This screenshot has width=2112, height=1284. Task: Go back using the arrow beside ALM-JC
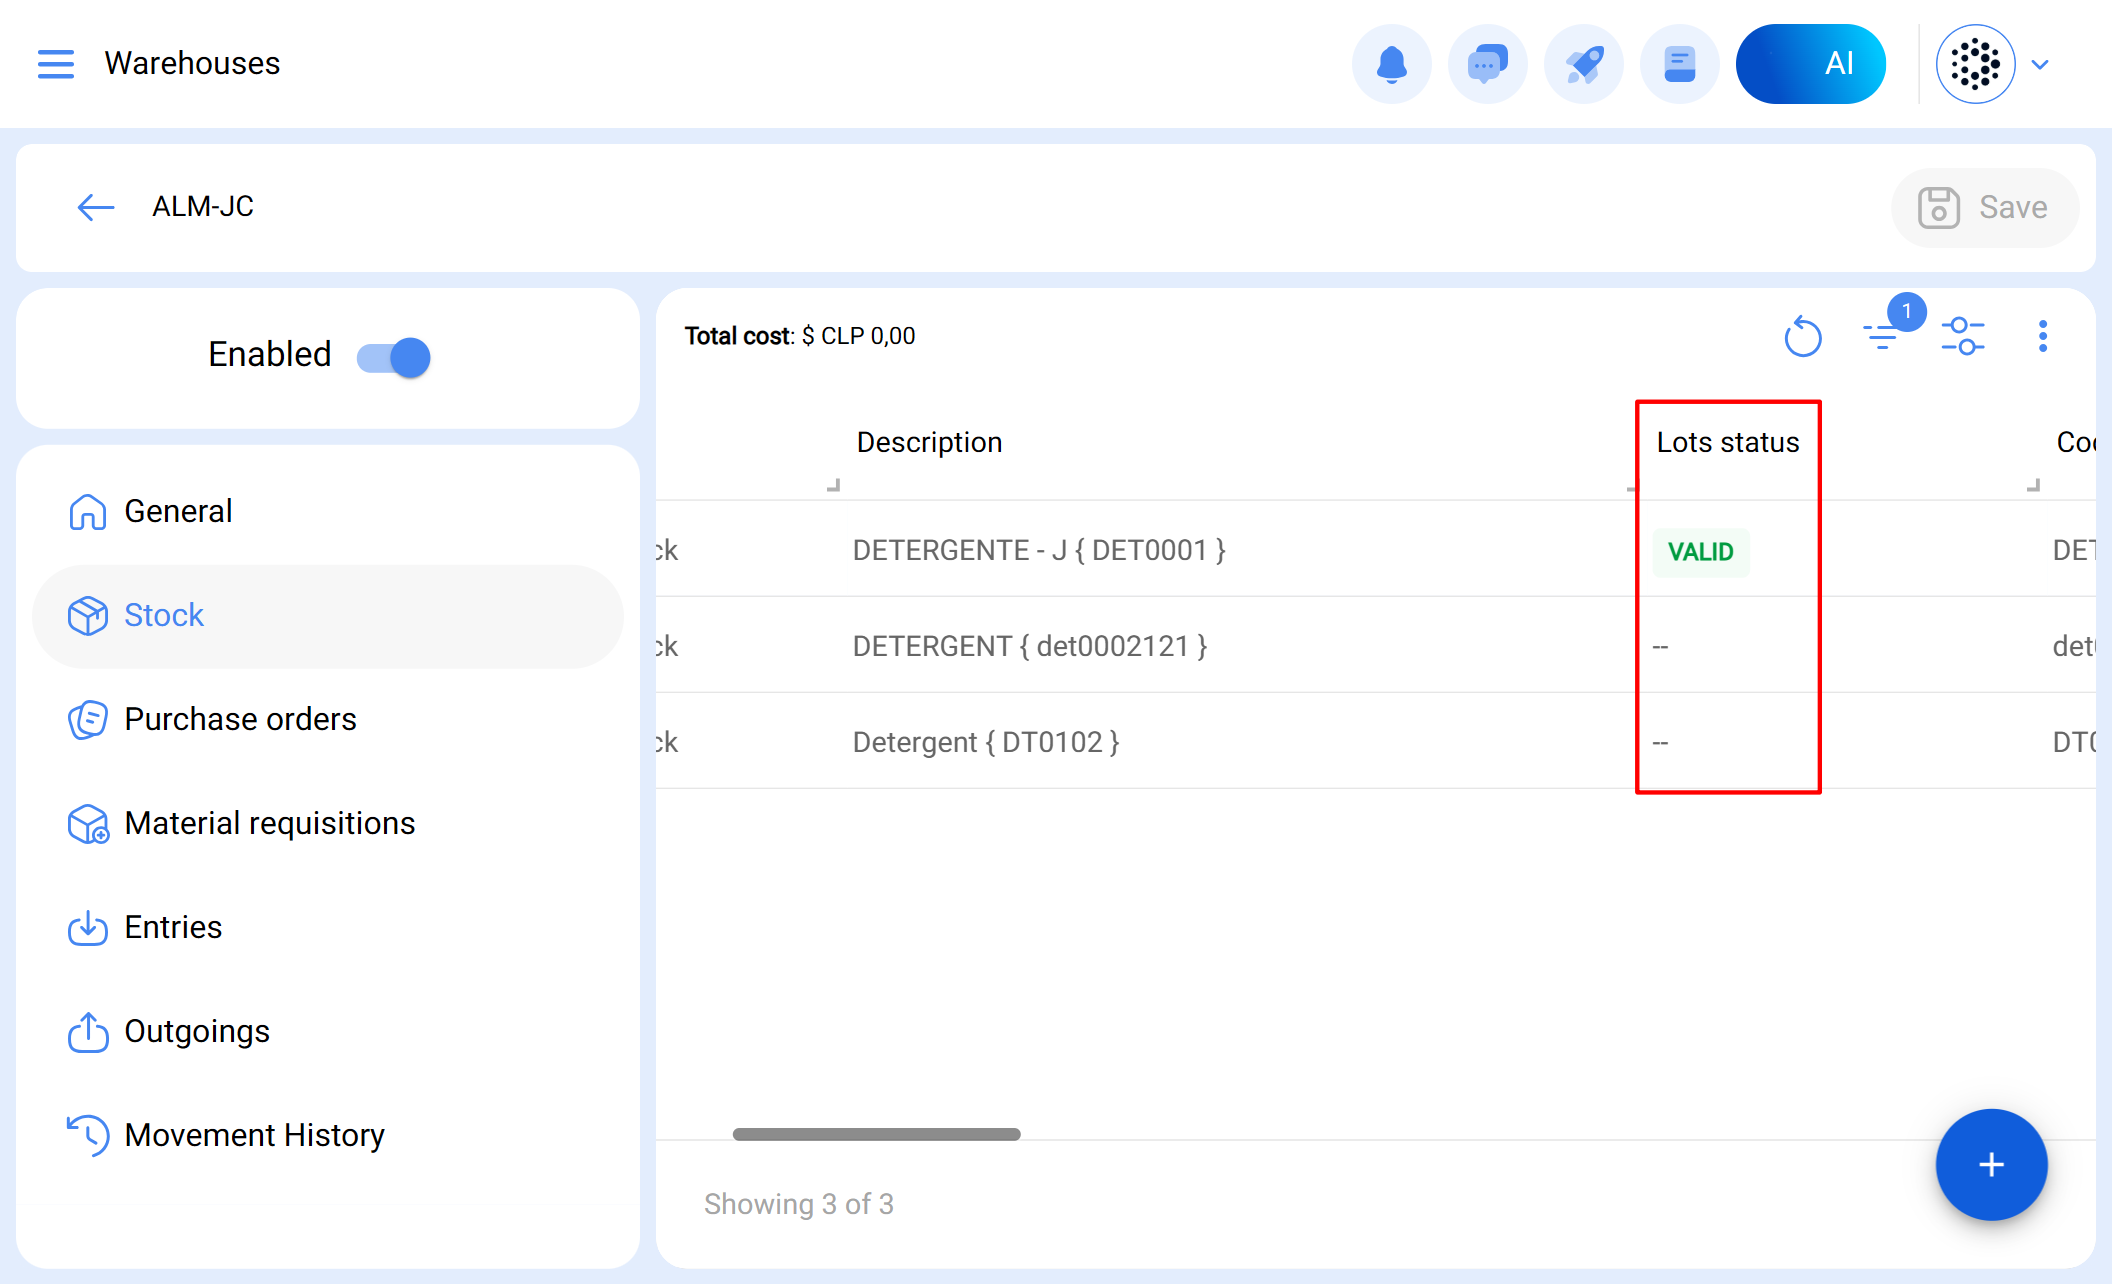96,207
